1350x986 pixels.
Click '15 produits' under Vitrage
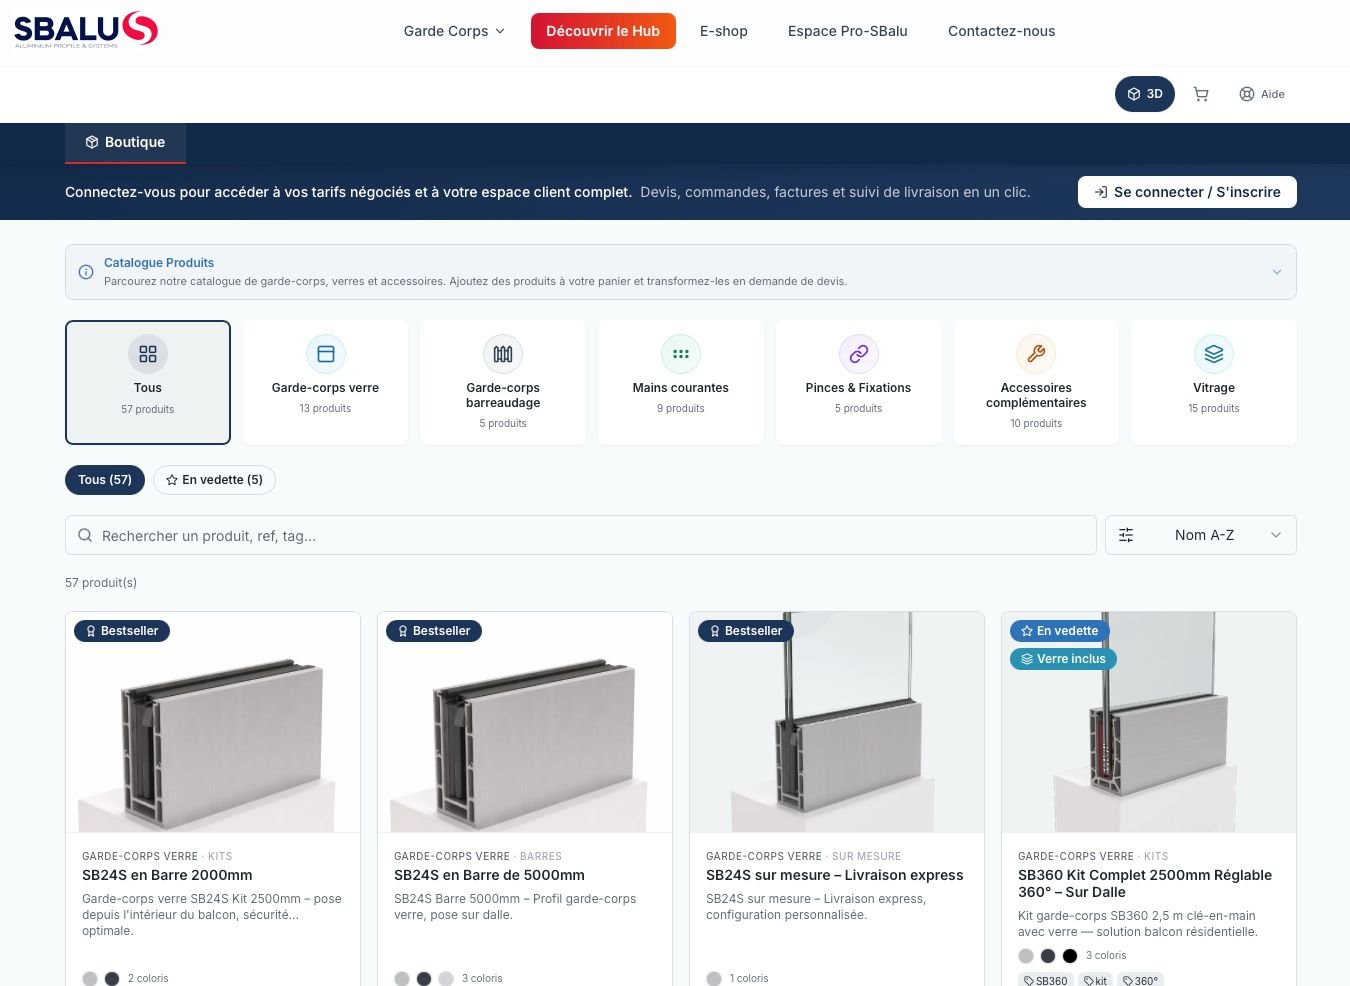coord(1214,408)
